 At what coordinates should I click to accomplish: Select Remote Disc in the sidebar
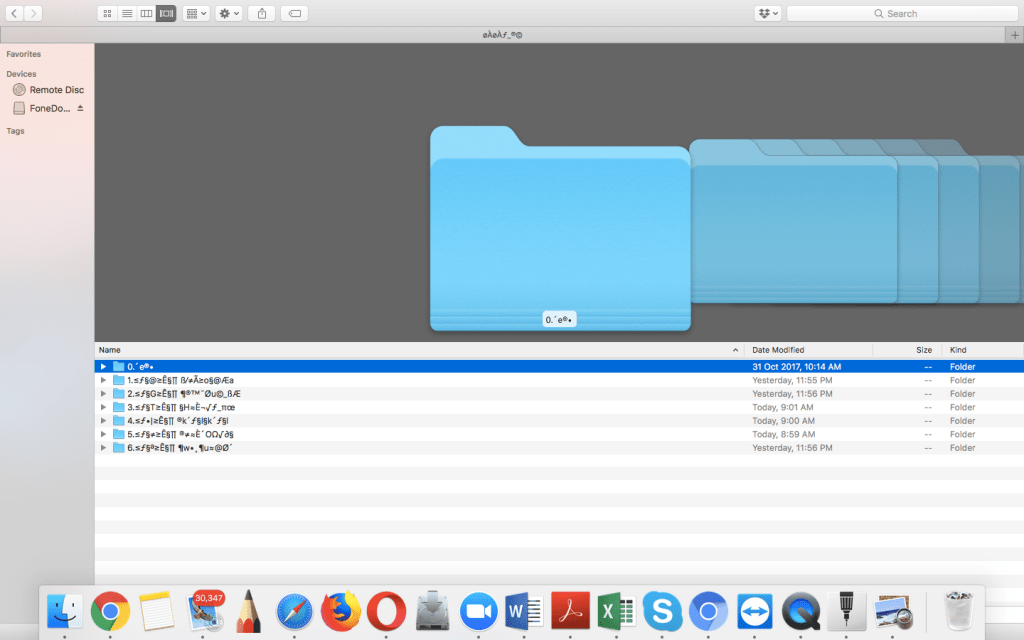pos(56,90)
